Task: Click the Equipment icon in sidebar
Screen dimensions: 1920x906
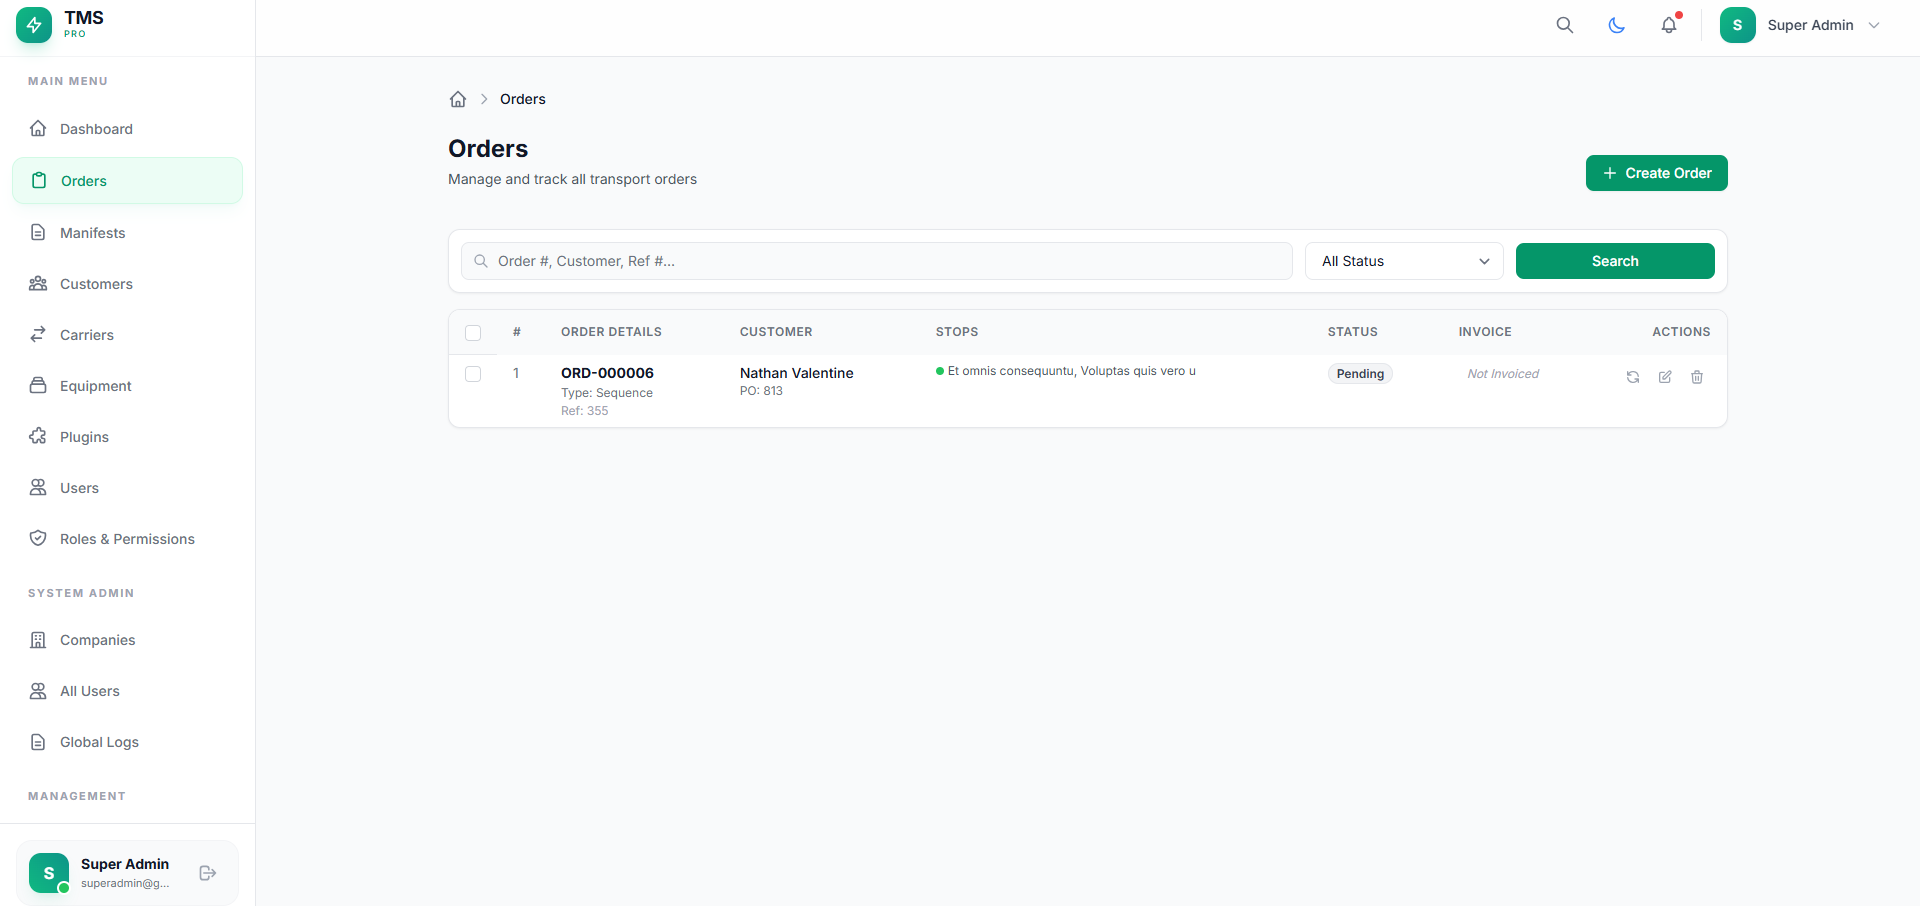Action: pyautogui.click(x=38, y=386)
